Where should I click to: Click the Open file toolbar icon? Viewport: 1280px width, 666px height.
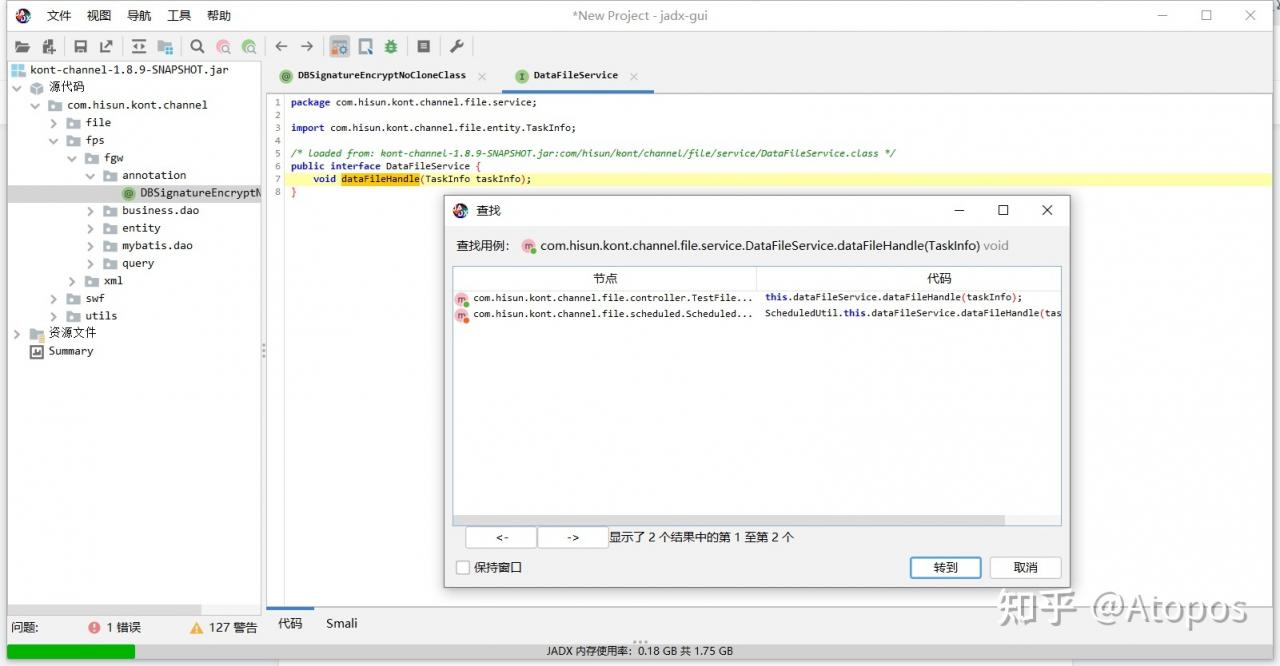coord(22,46)
